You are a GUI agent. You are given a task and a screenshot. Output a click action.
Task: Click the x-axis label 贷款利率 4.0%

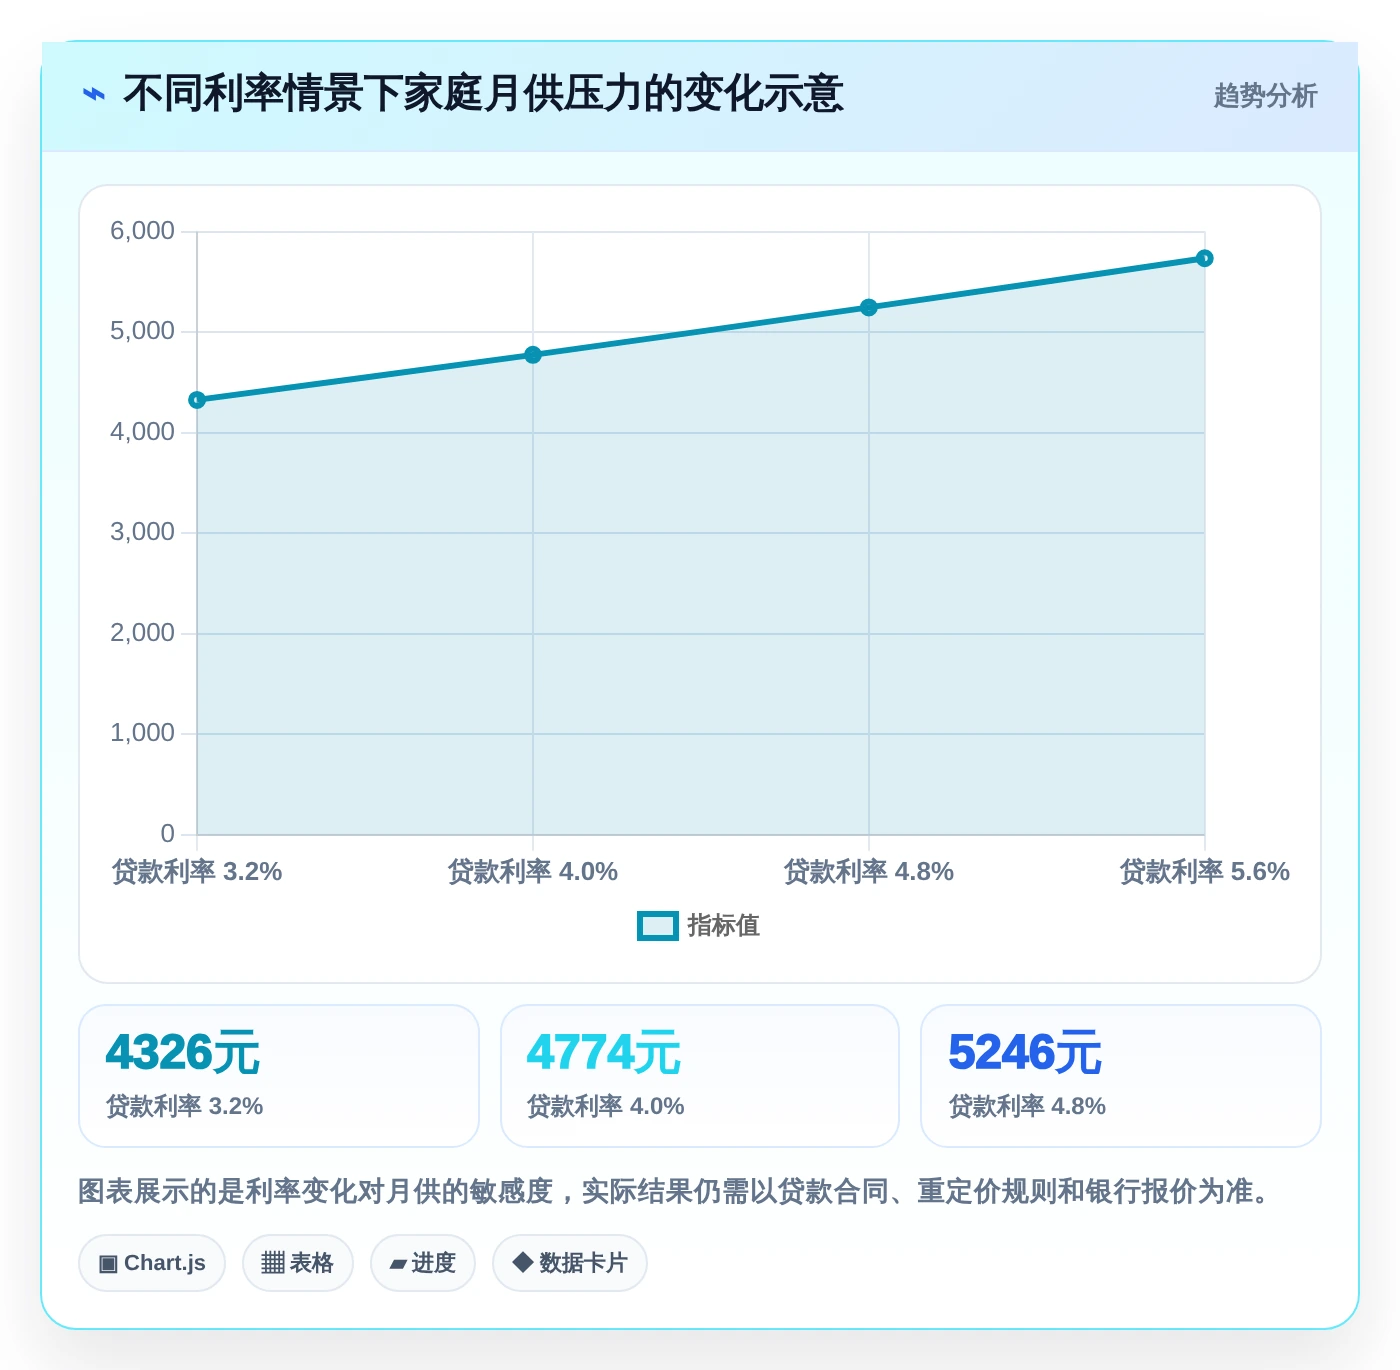click(x=533, y=872)
